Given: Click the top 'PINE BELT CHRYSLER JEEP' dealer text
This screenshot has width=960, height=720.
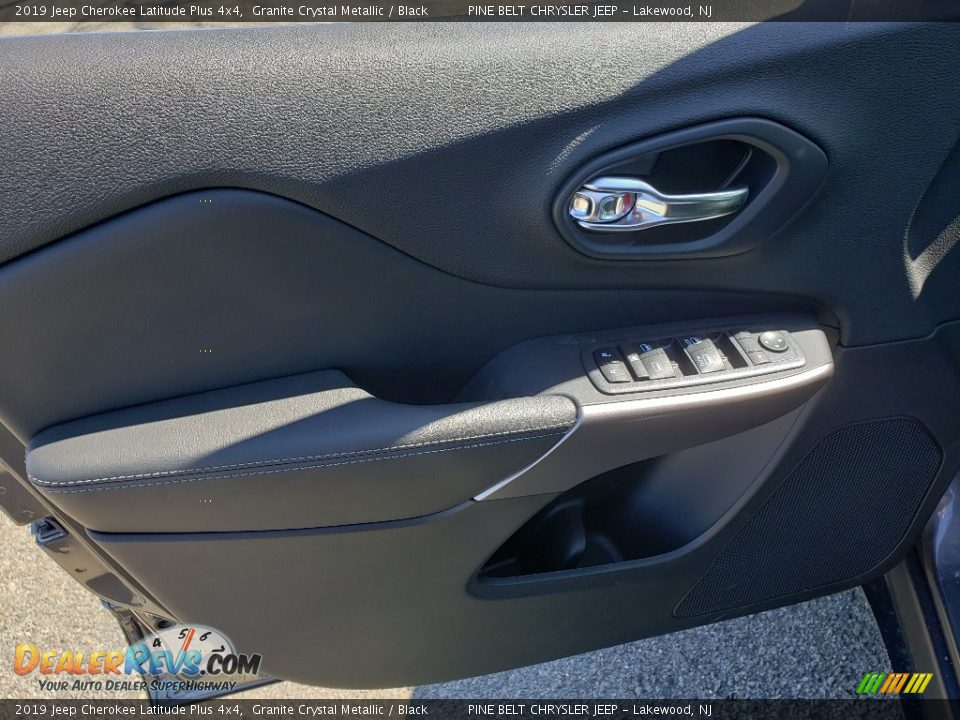Looking at the screenshot, I should (542, 11).
